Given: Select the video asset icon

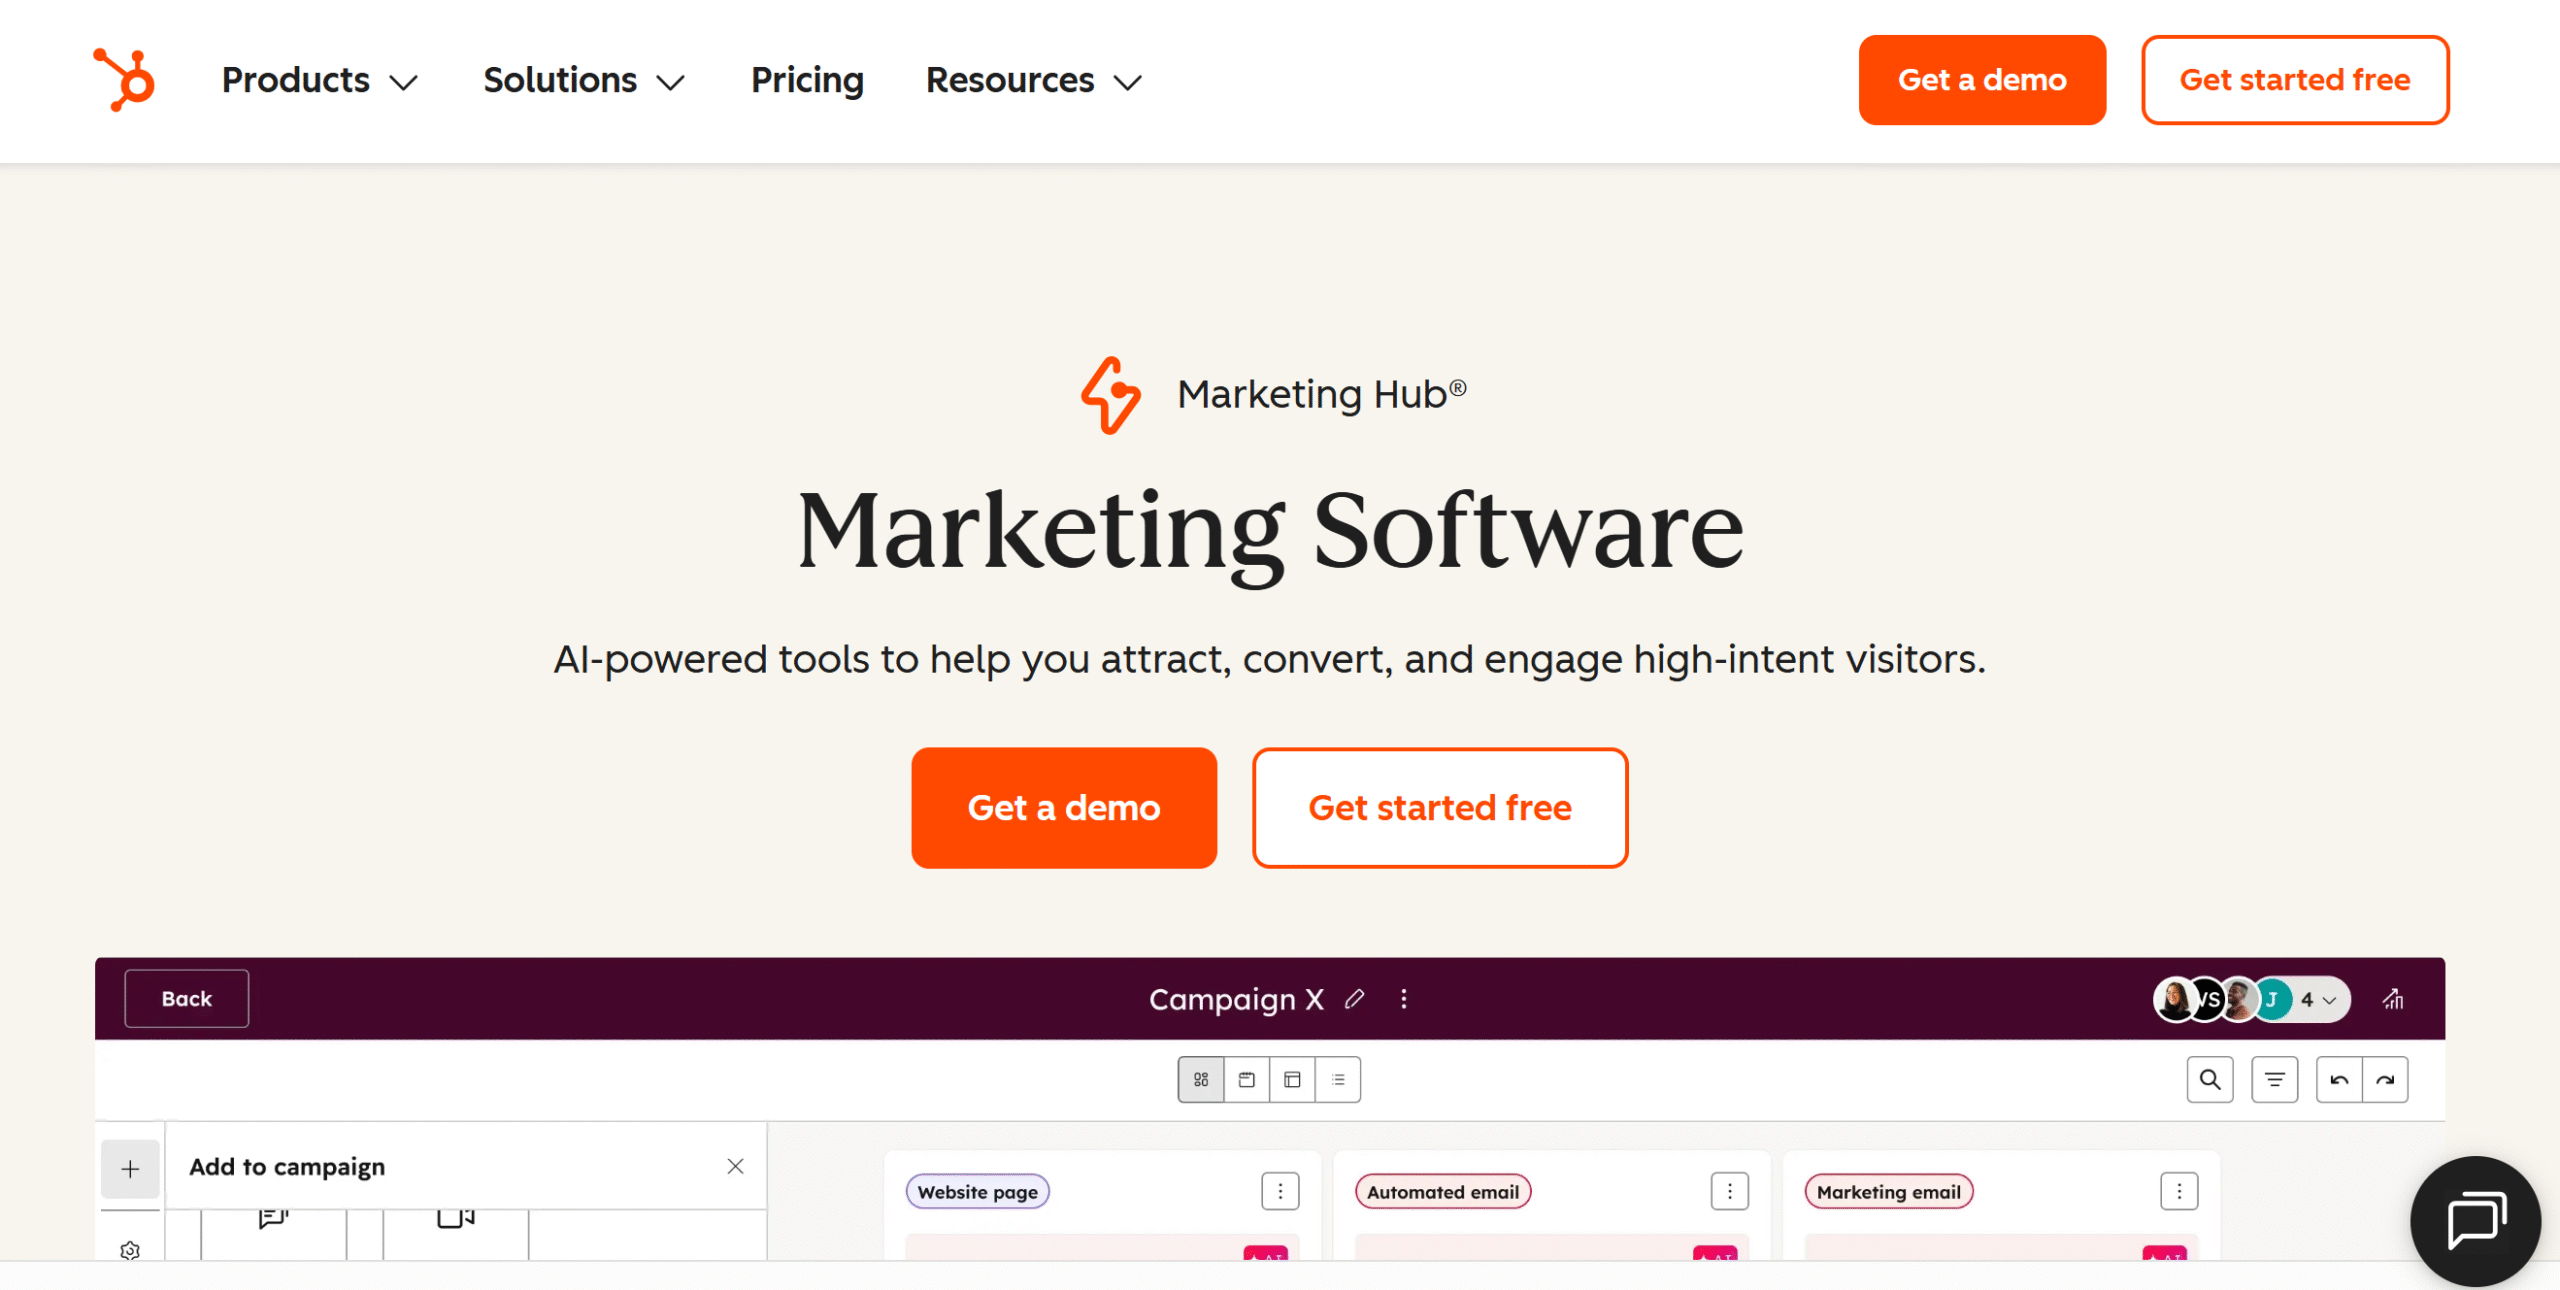Looking at the screenshot, I should click(455, 1218).
